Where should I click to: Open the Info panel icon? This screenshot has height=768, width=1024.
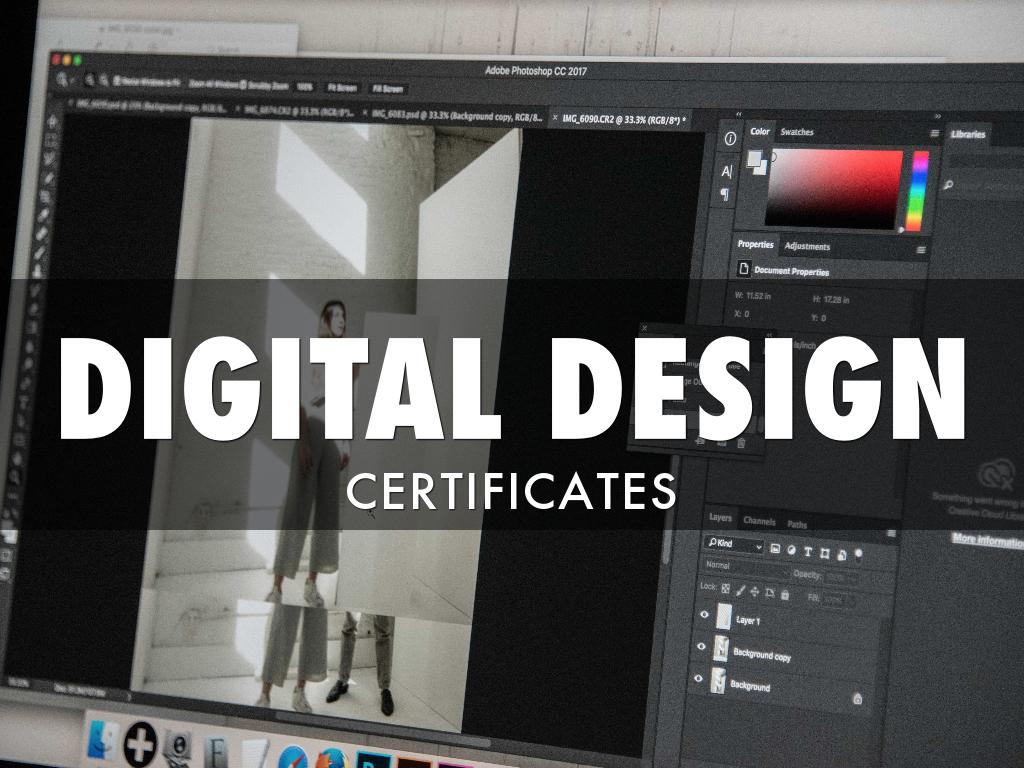point(729,140)
